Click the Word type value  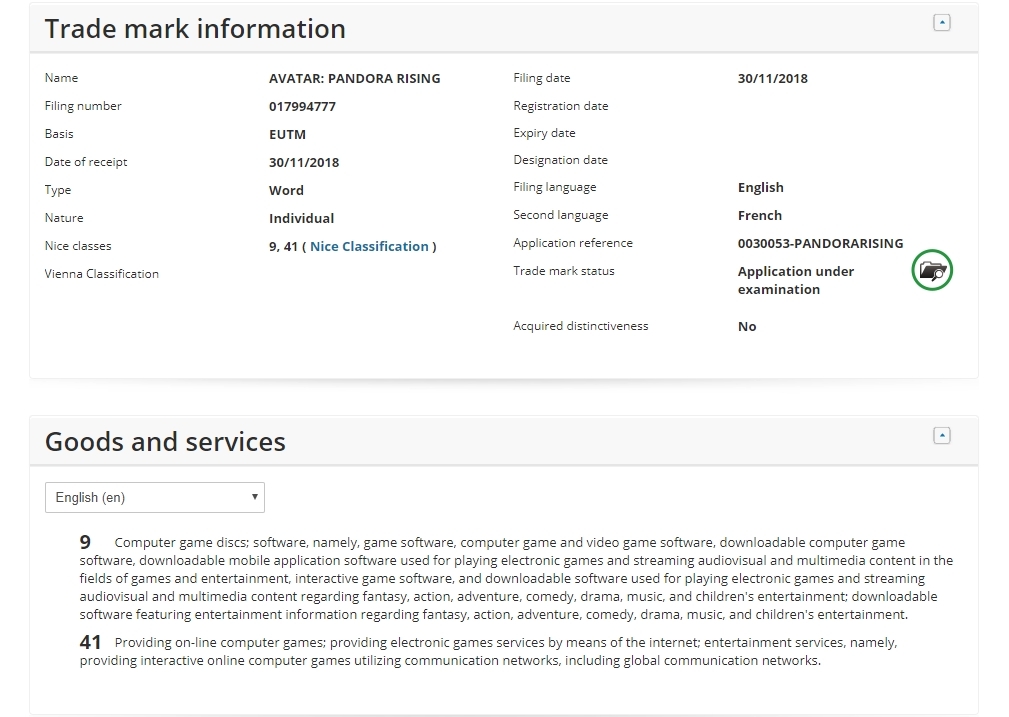click(286, 190)
